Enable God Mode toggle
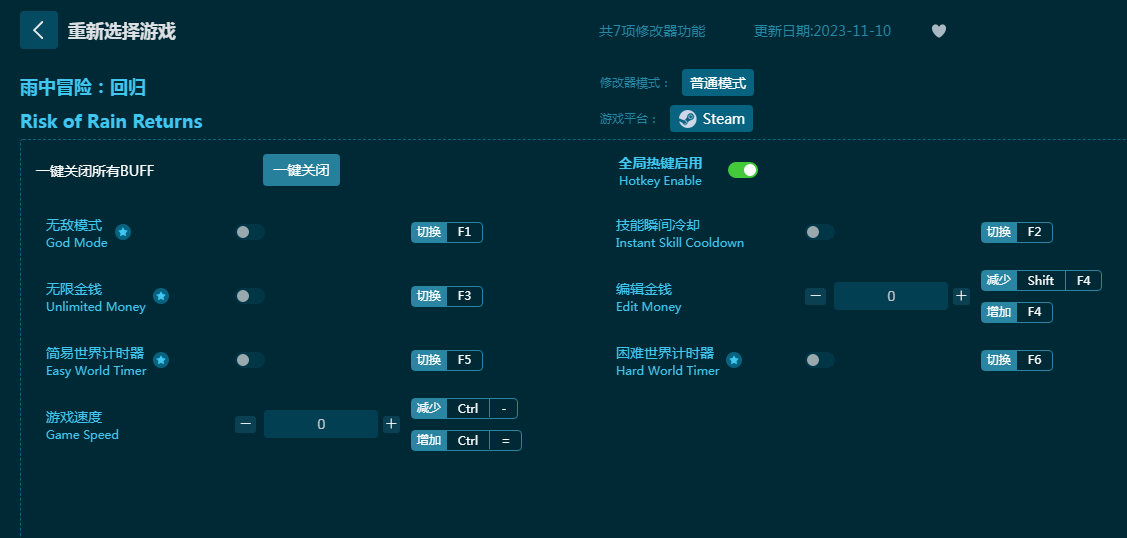Image resolution: width=1127 pixels, height=538 pixels. point(250,232)
